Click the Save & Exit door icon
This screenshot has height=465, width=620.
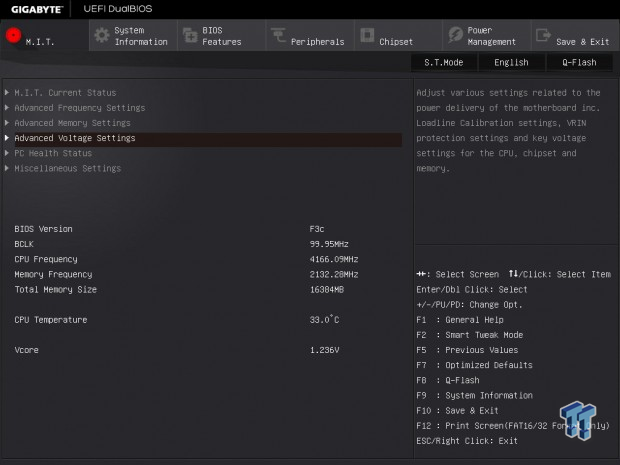click(x=543, y=35)
